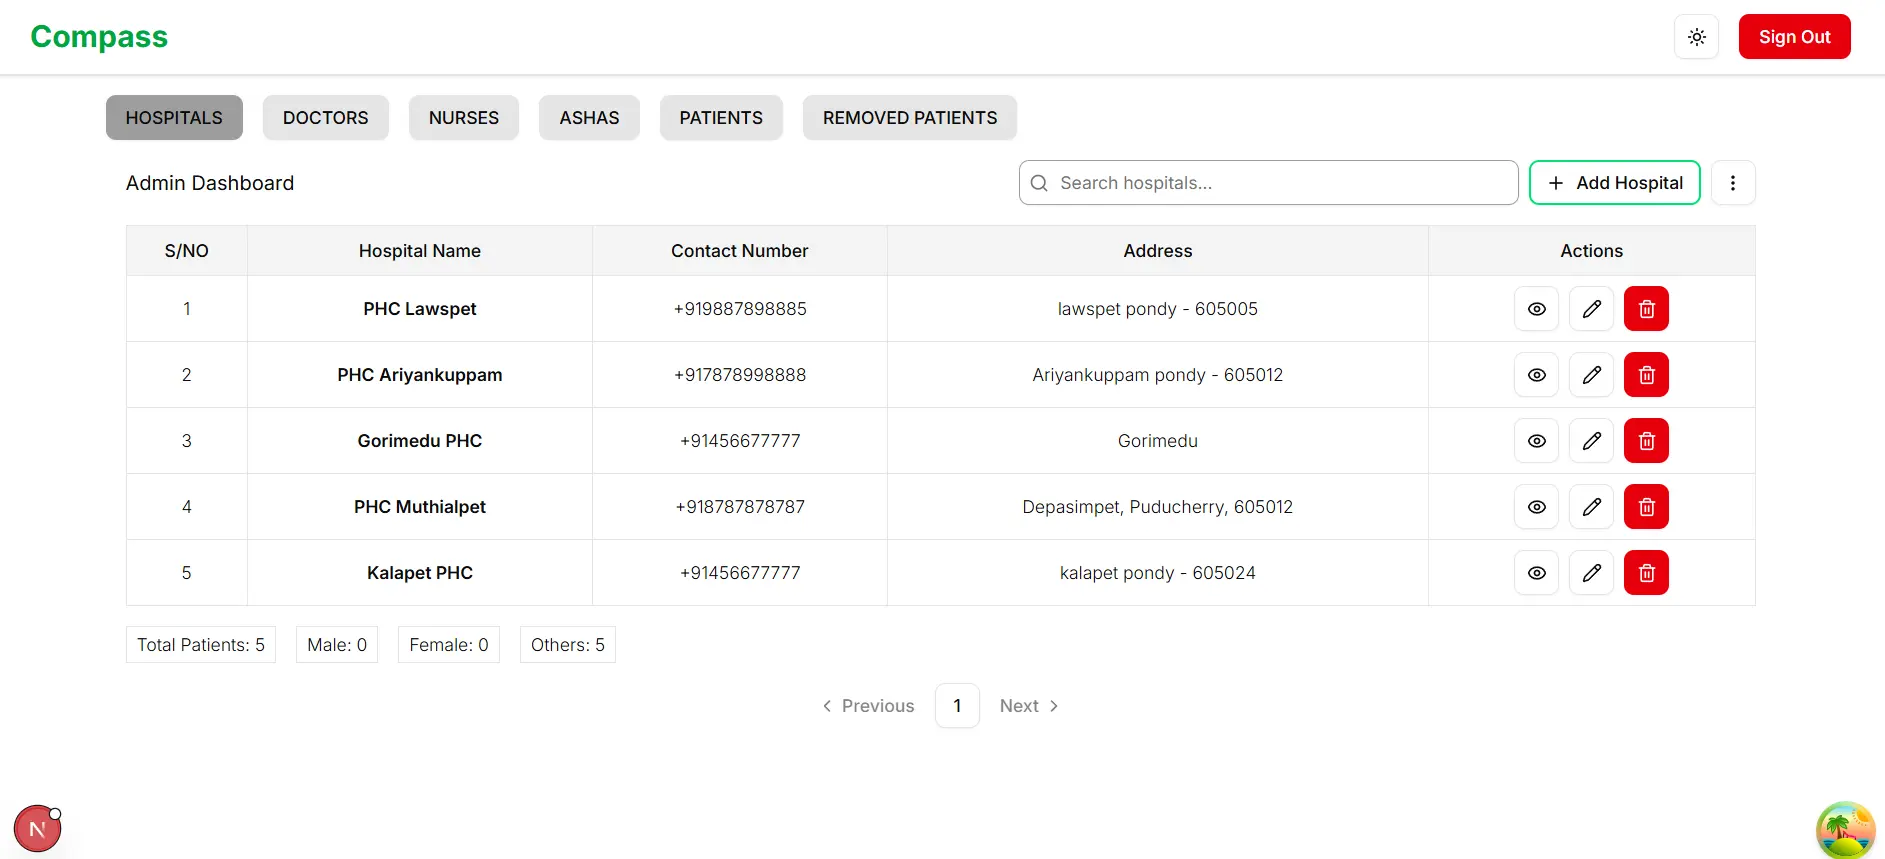Click address Ariyankuppam pondy - 605012
Viewport: 1885px width, 859px height.
click(x=1158, y=375)
